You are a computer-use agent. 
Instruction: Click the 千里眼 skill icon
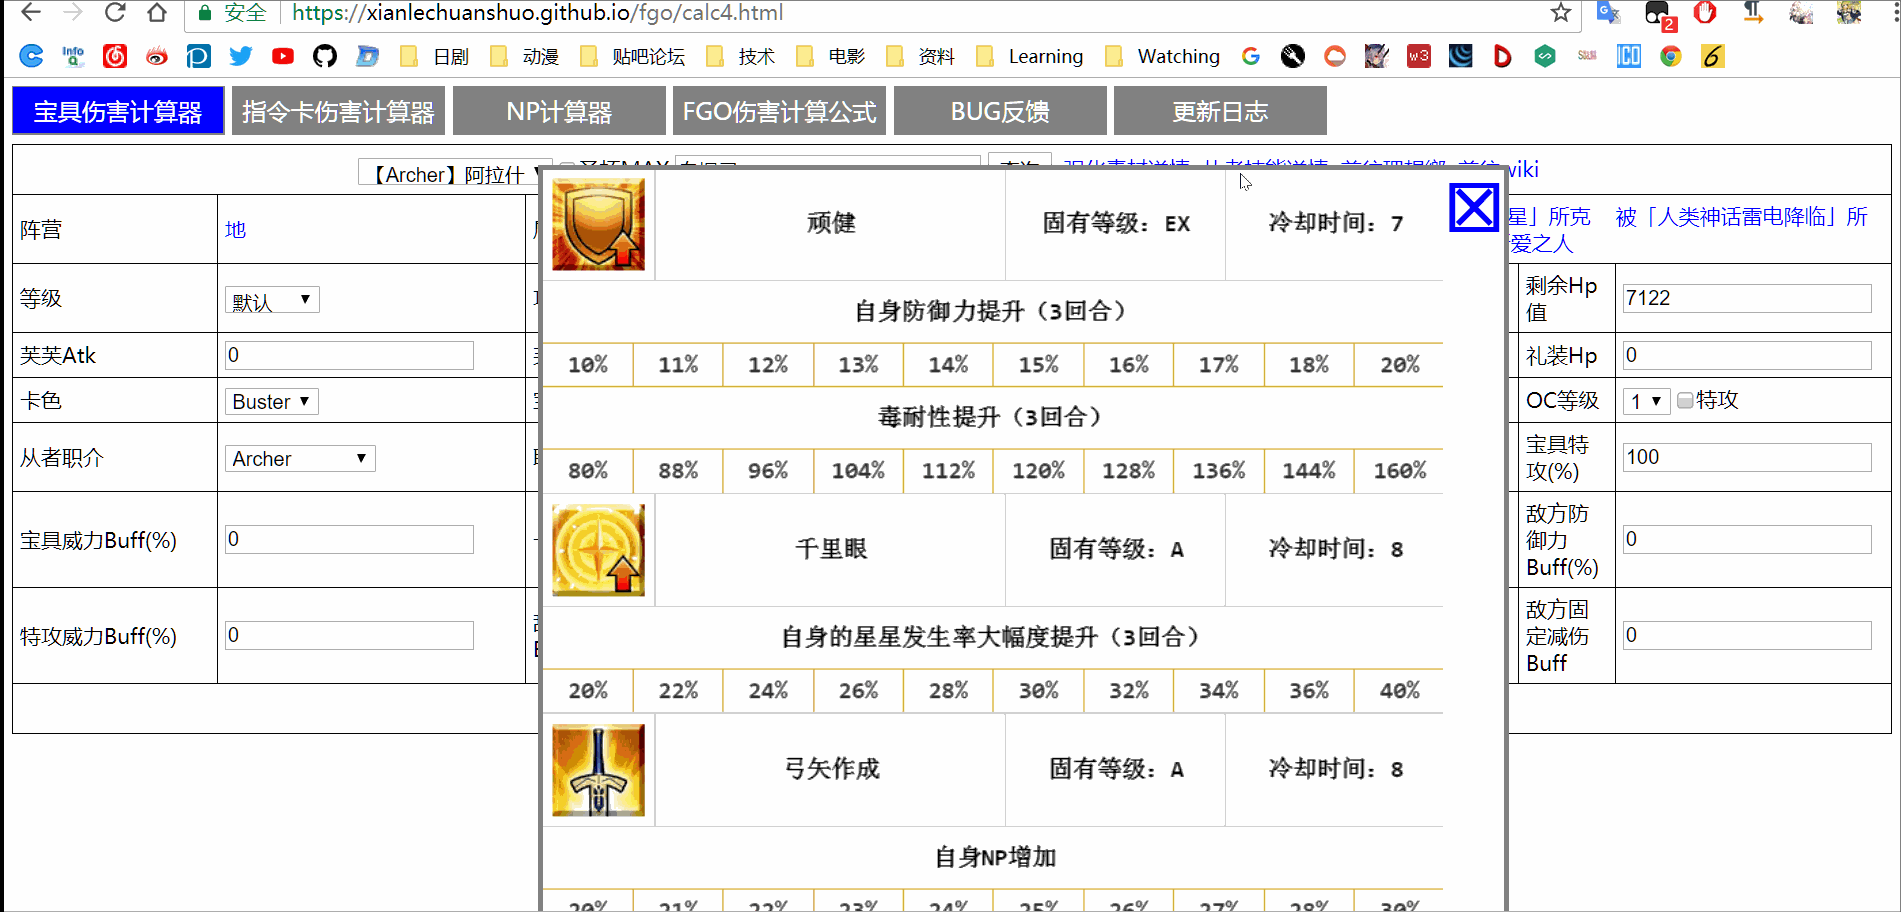tap(598, 550)
